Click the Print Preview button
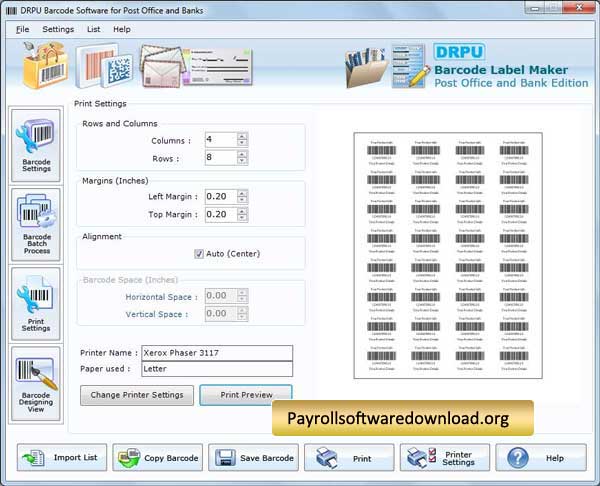Screen dimensions: 600x486 click(246, 395)
